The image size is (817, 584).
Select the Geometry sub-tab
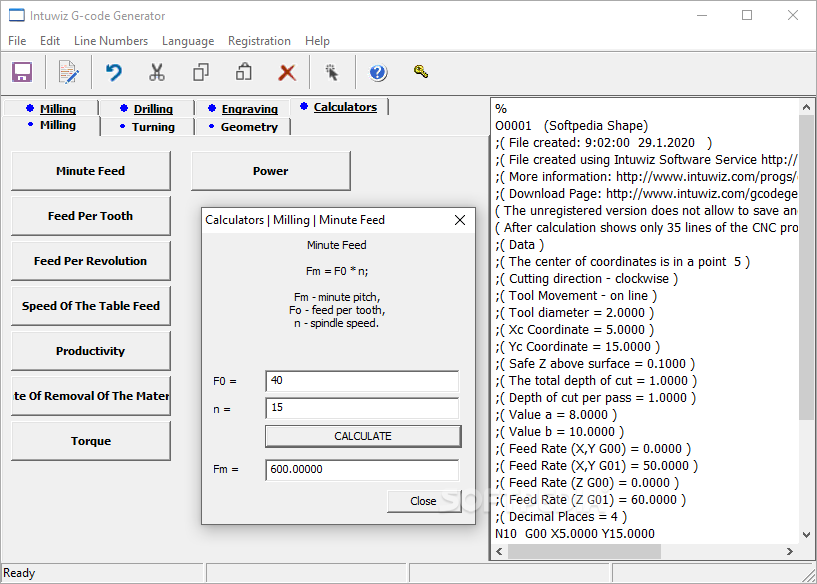pyautogui.click(x=243, y=127)
